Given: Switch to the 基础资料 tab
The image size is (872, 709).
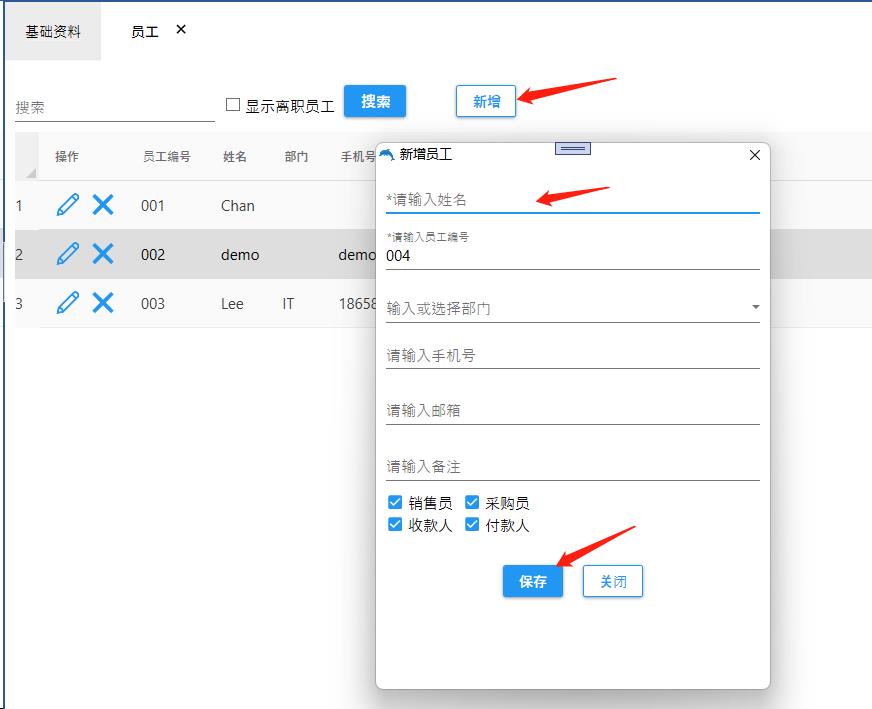Looking at the screenshot, I should click(x=53, y=32).
